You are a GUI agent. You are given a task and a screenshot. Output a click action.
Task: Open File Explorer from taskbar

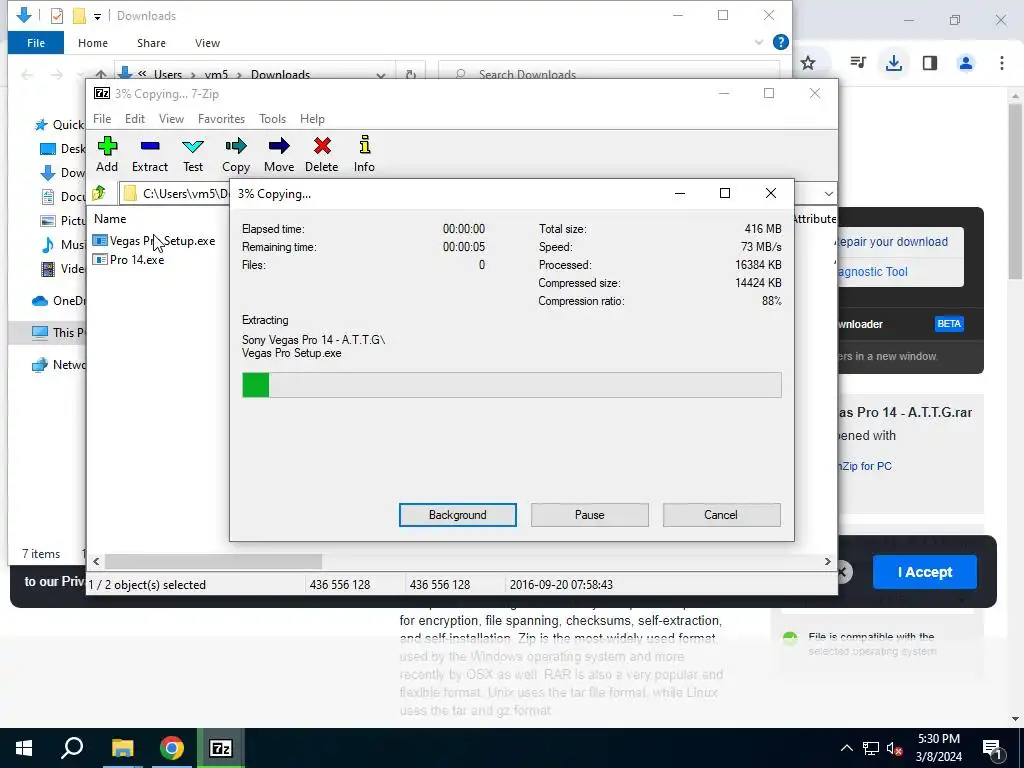(122, 748)
